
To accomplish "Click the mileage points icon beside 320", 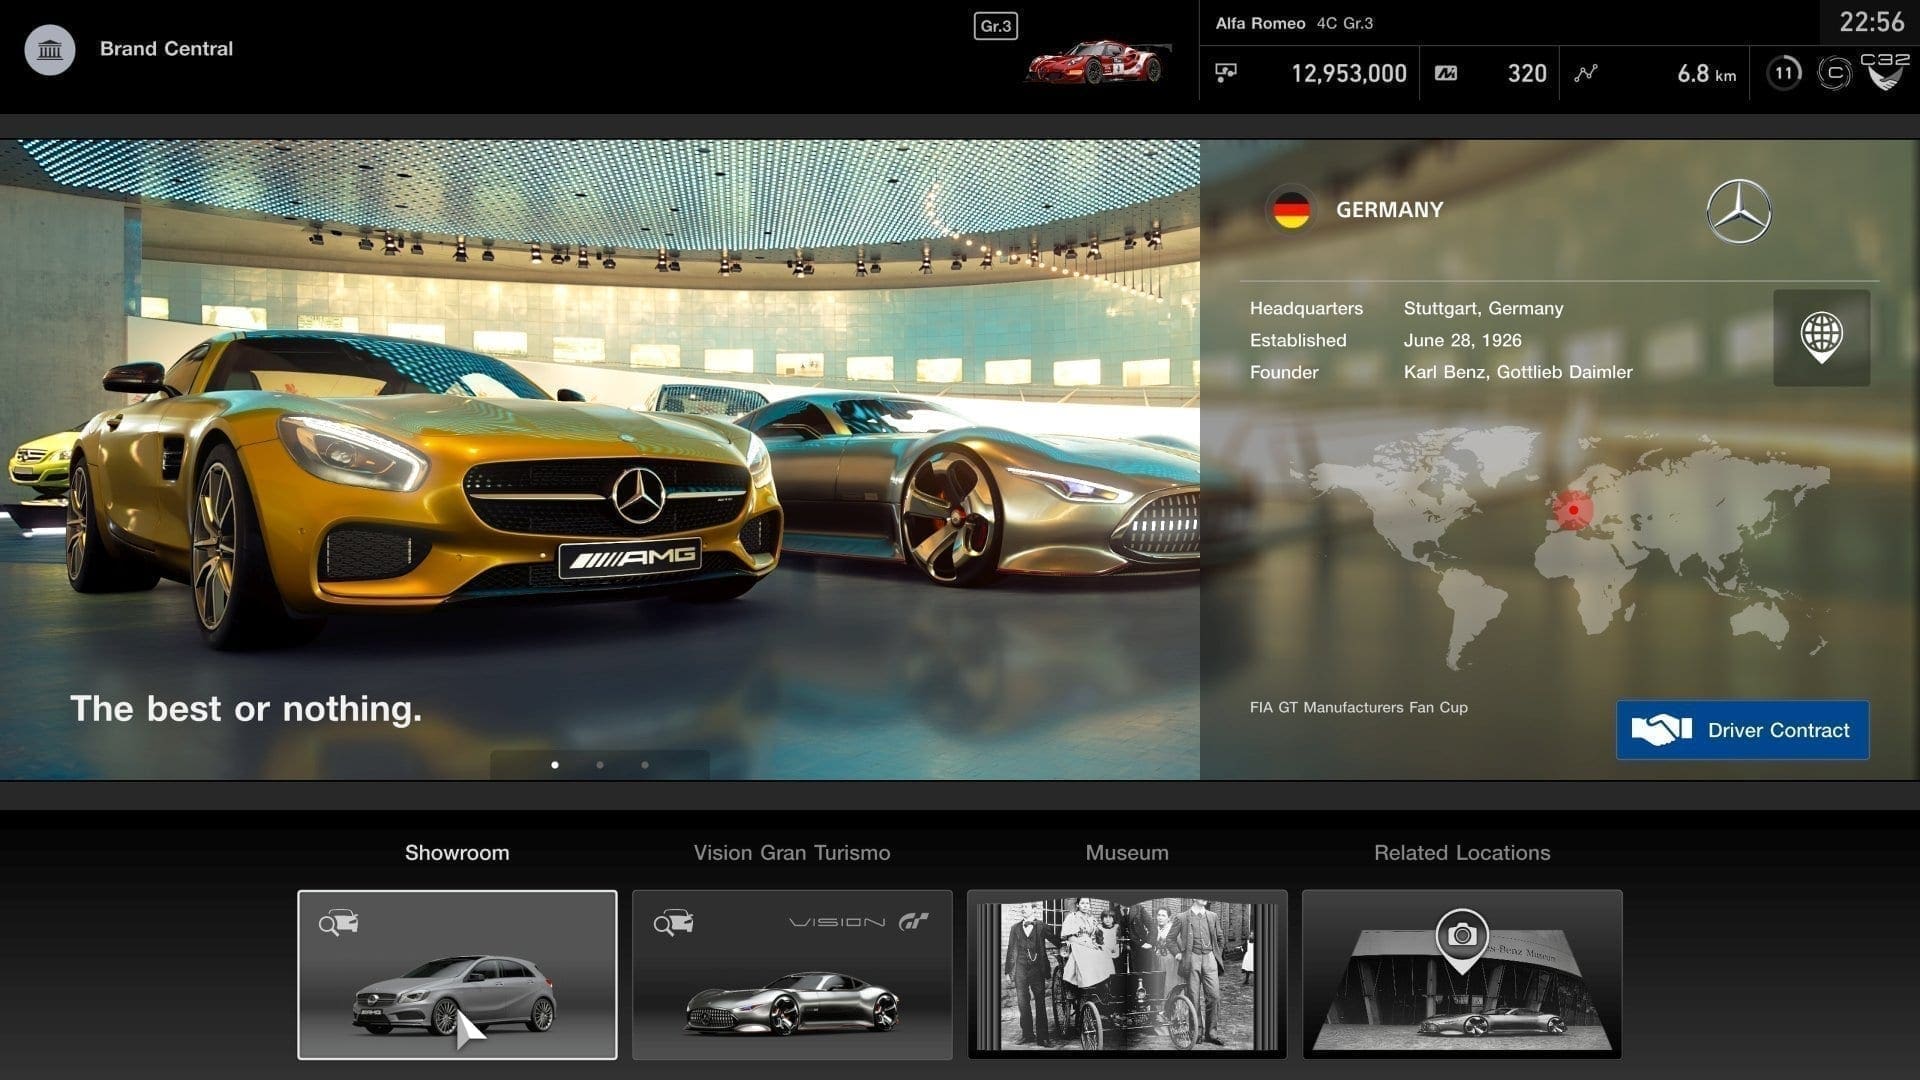I will 1446,73.
